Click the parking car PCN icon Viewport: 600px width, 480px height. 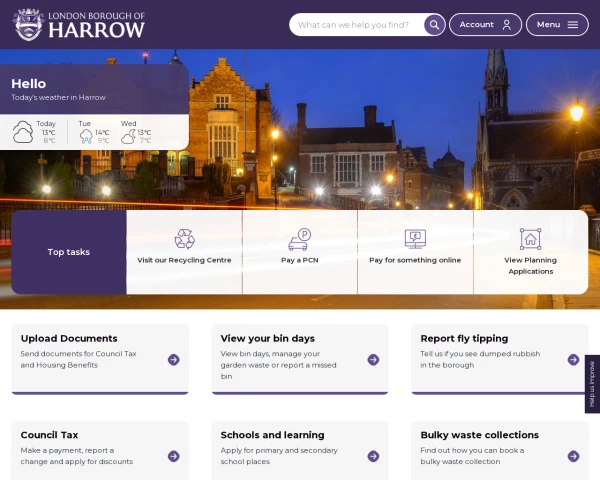tap(300, 239)
